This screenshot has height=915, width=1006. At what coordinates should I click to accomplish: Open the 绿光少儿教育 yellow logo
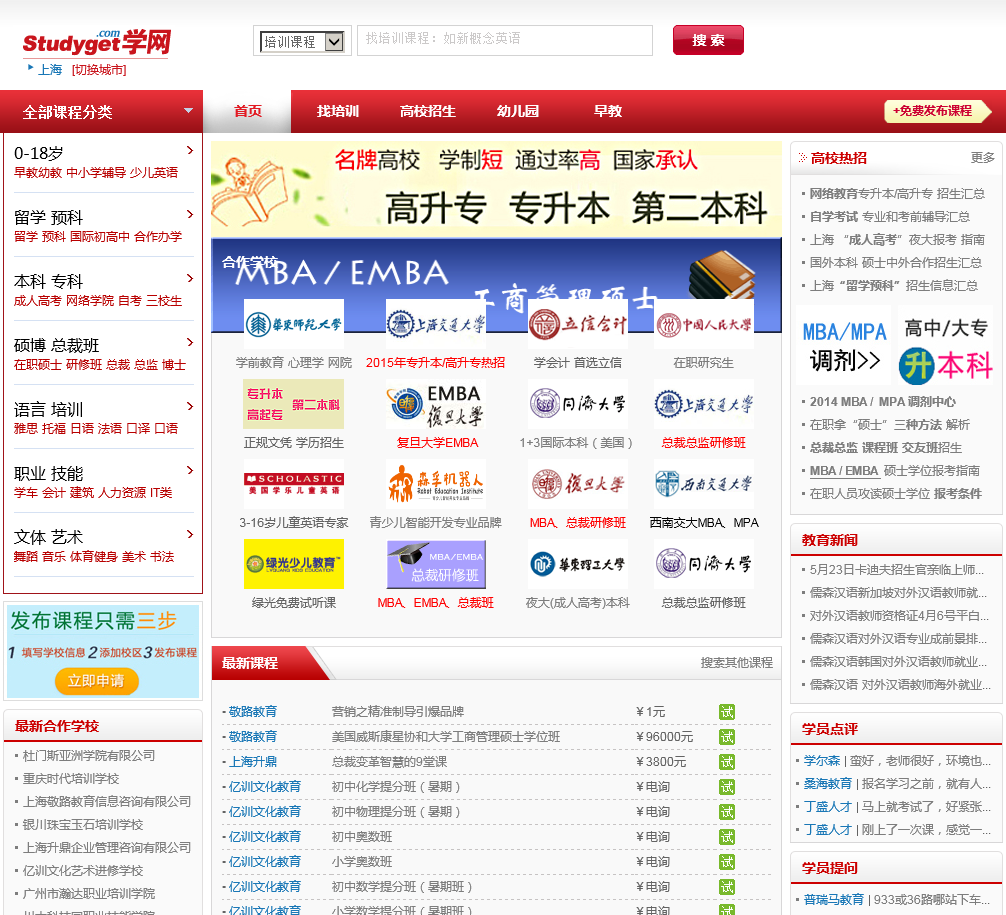click(294, 564)
